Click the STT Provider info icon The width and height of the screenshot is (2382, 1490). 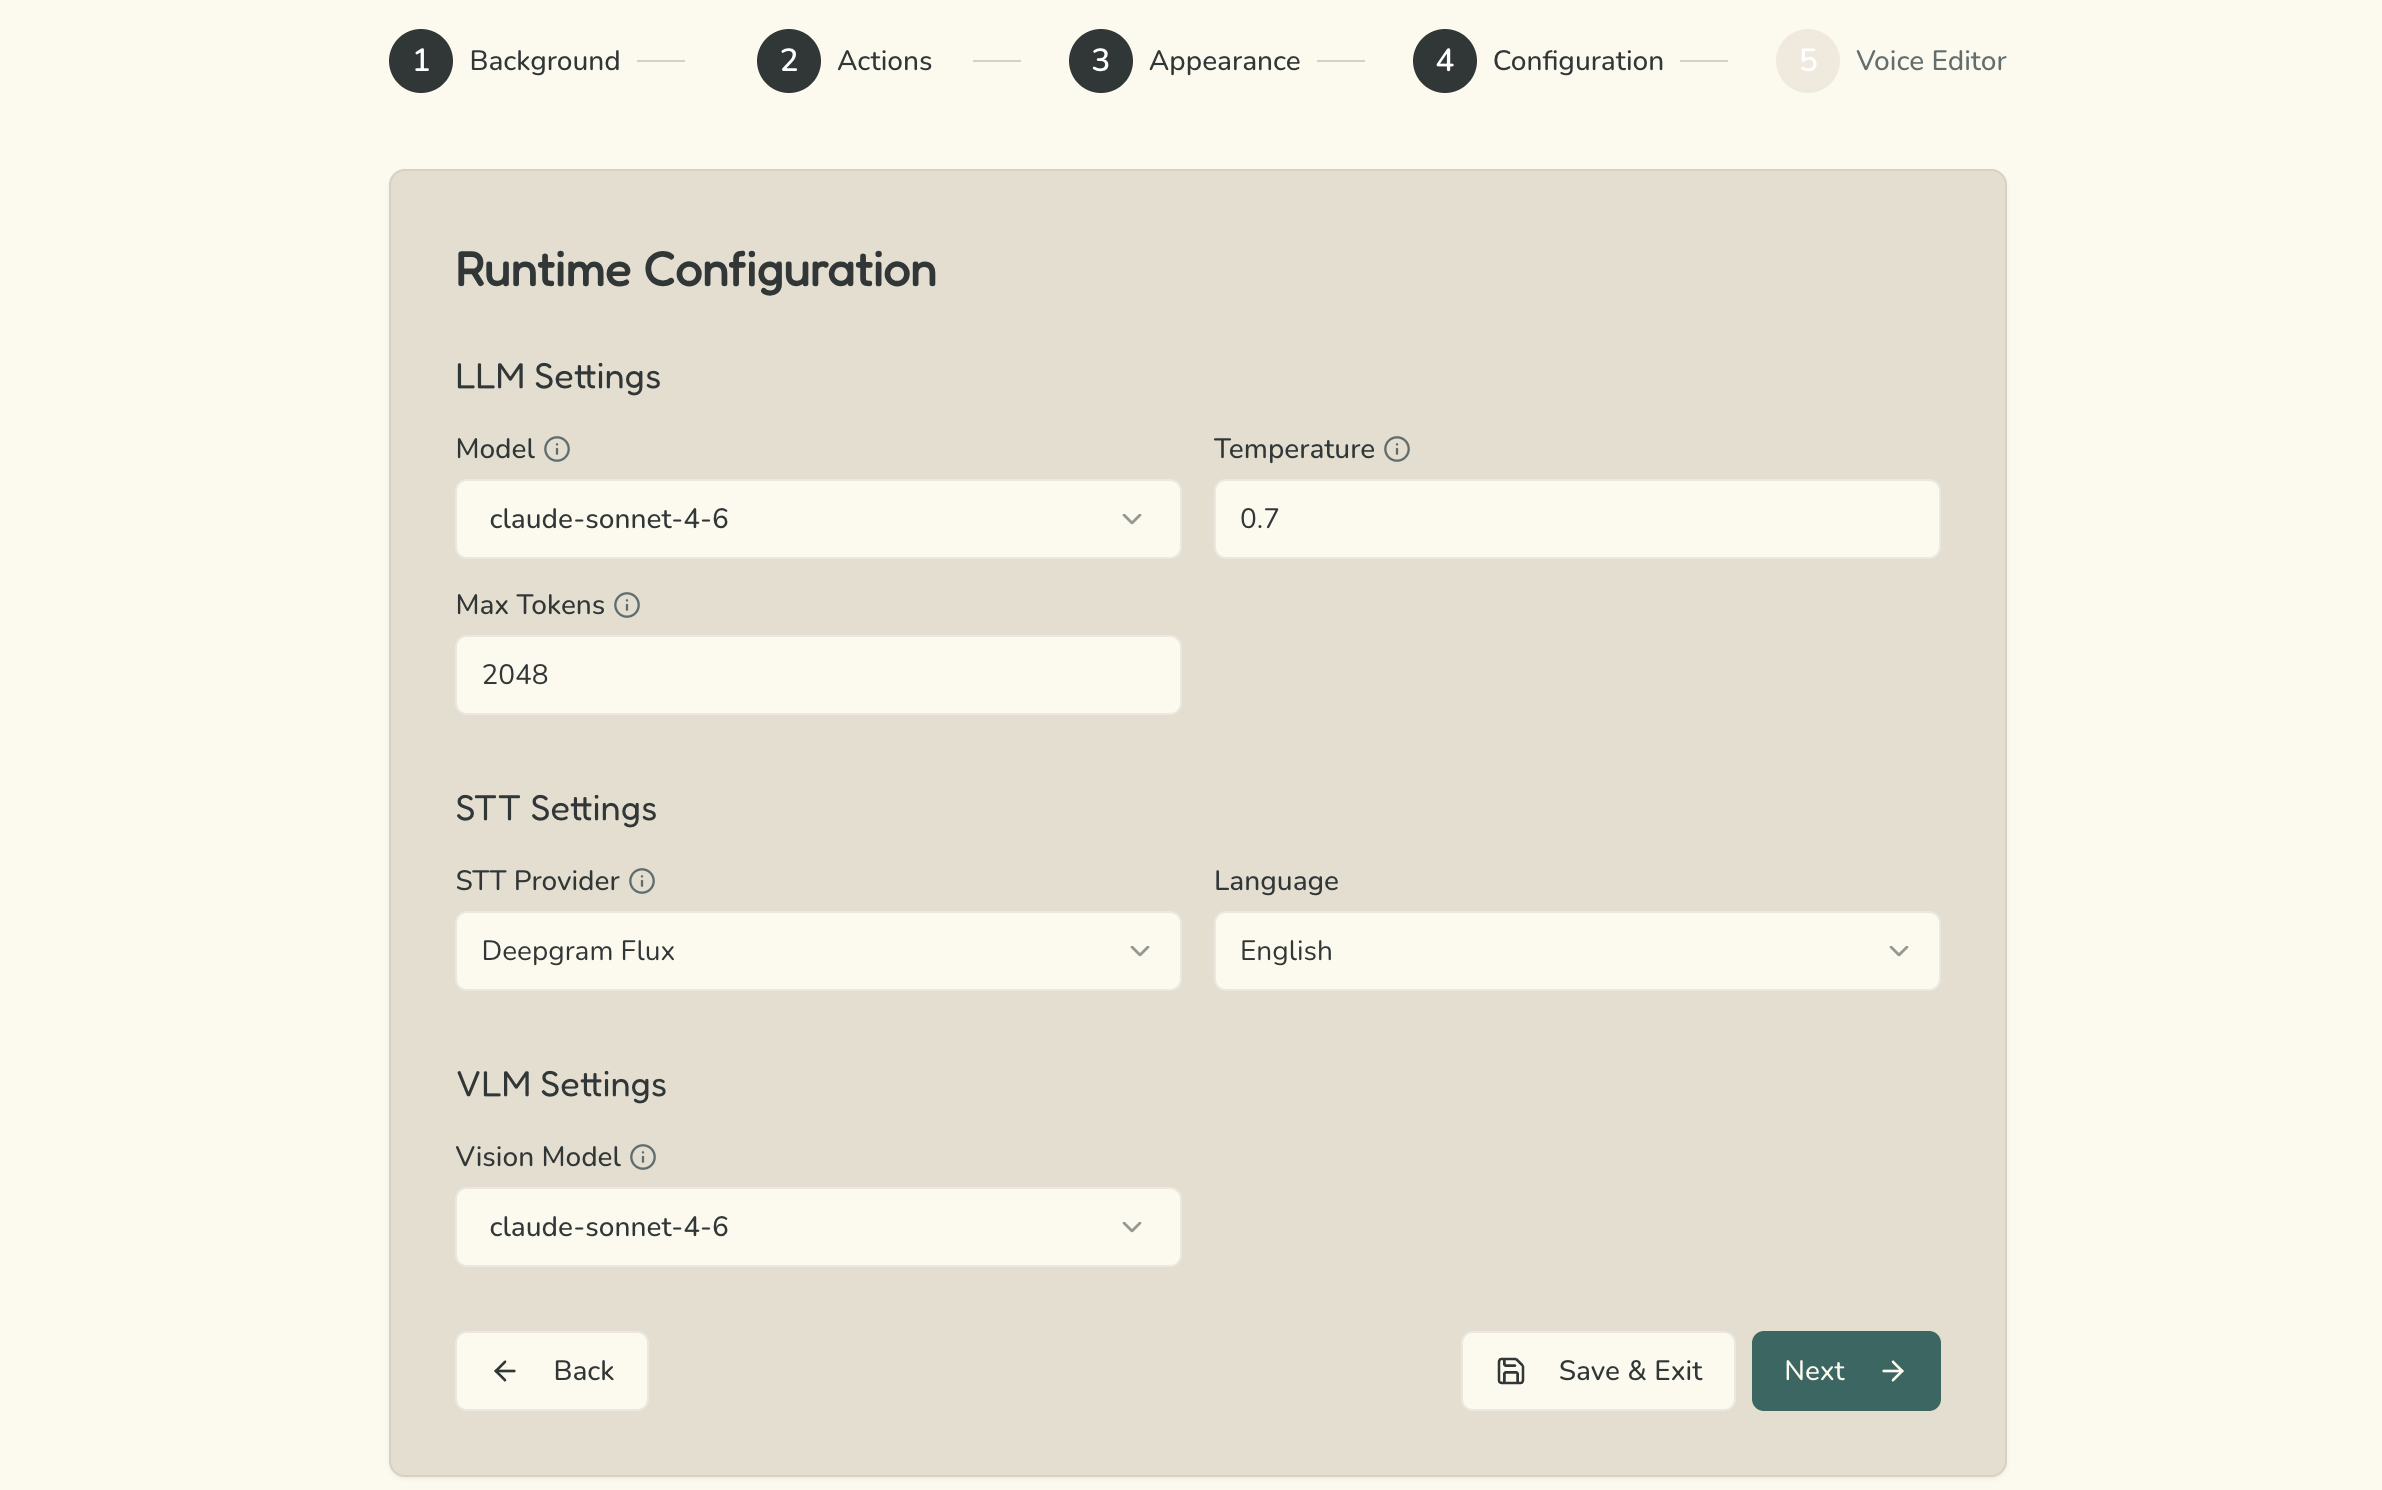(642, 881)
